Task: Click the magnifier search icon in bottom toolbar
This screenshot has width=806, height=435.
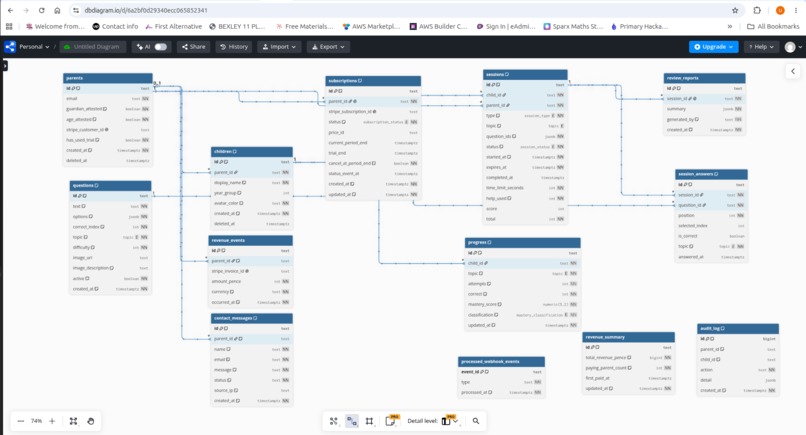Action: pyautogui.click(x=476, y=421)
